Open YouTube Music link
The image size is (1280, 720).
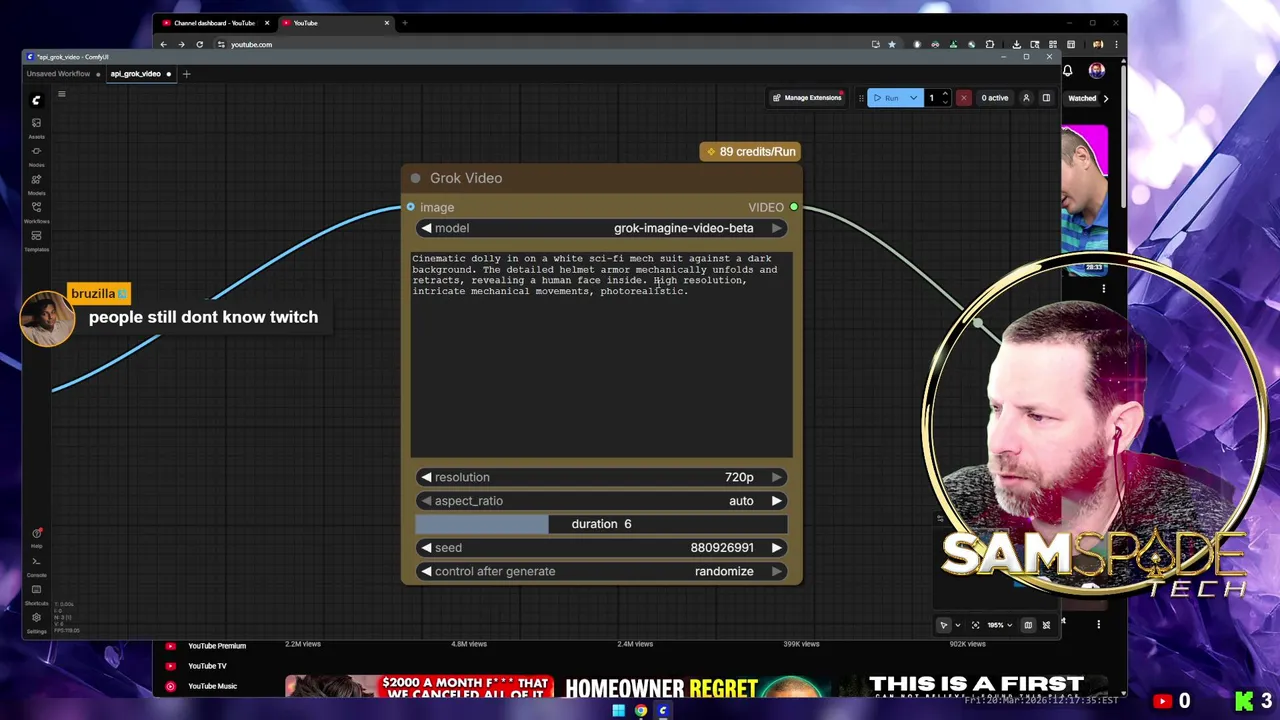(212, 686)
